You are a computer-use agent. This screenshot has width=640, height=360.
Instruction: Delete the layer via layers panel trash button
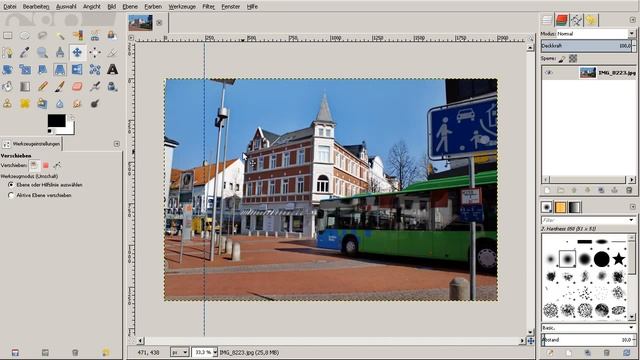click(x=629, y=190)
